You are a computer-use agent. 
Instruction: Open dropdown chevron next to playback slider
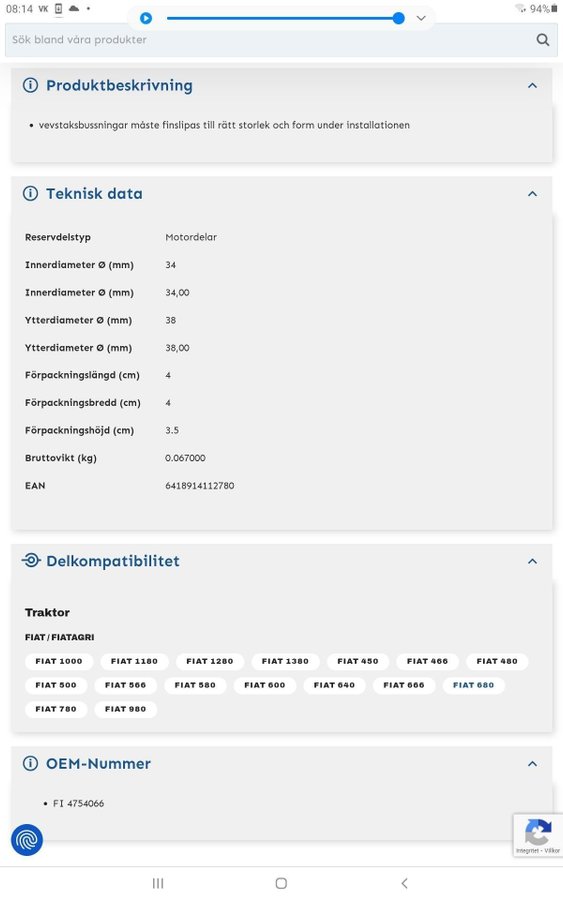tap(421, 18)
